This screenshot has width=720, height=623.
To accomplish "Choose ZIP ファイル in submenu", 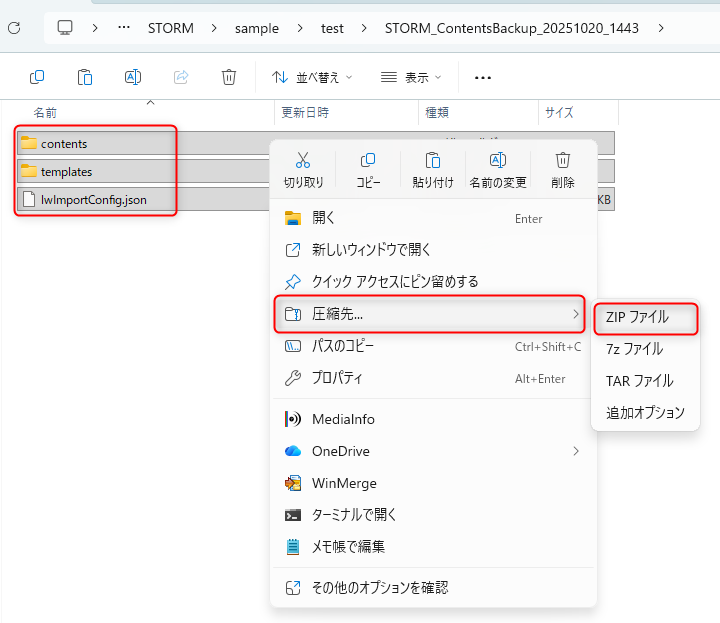I will point(646,317).
